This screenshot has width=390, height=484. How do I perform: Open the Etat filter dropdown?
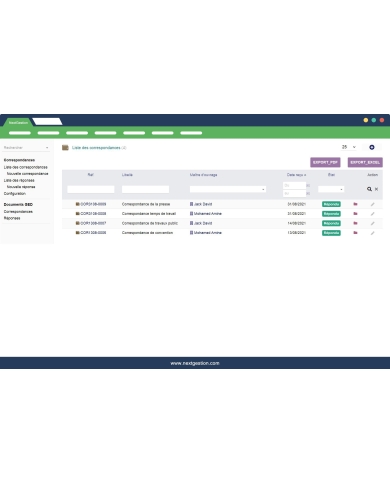click(331, 189)
